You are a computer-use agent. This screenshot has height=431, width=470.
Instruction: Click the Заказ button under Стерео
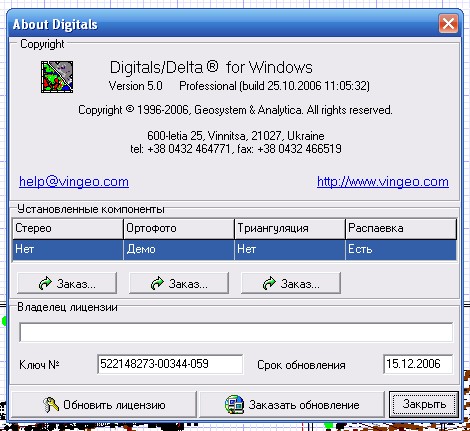(x=67, y=283)
